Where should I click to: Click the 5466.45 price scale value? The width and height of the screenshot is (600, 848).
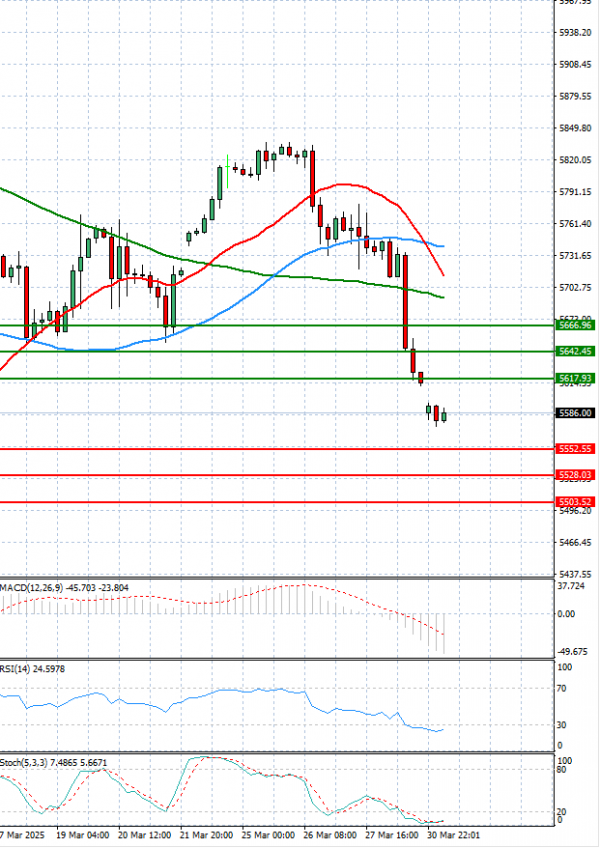pos(575,542)
